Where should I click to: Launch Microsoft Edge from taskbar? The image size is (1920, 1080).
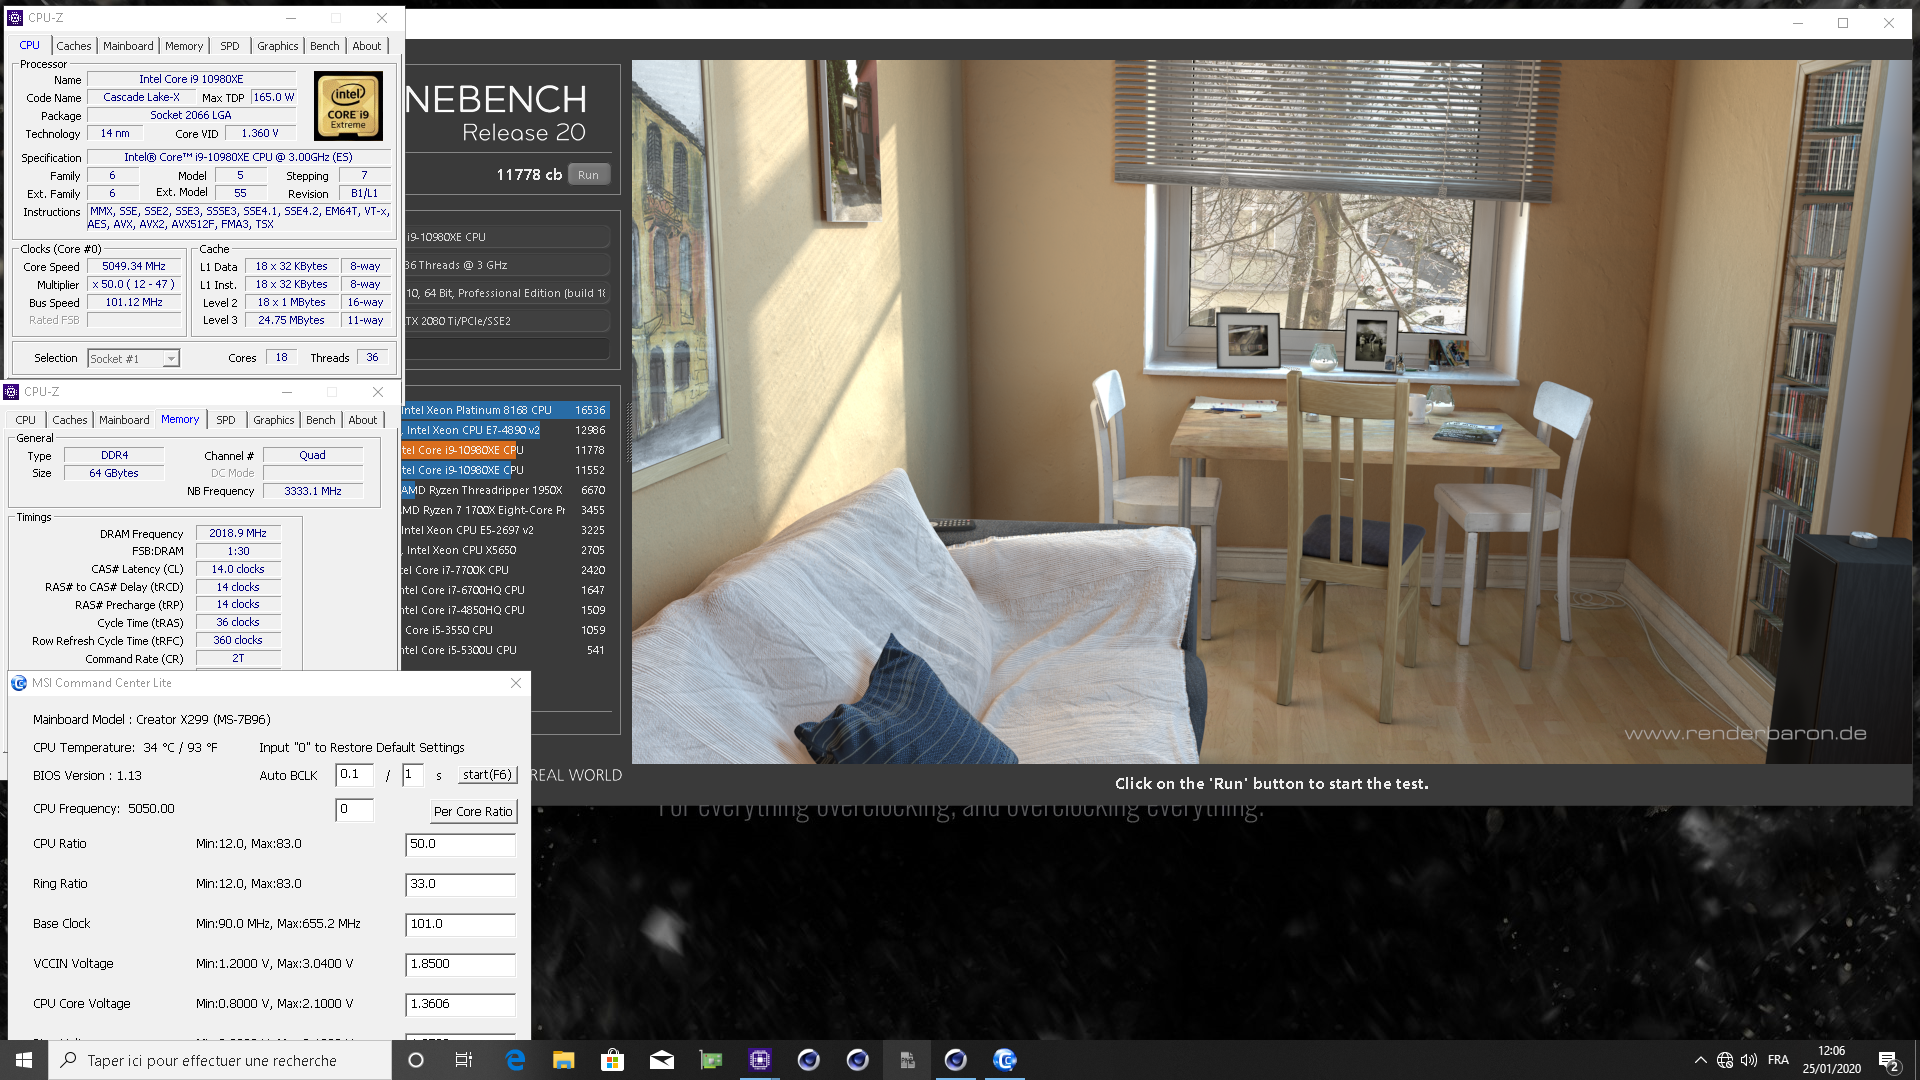point(515,1060)
